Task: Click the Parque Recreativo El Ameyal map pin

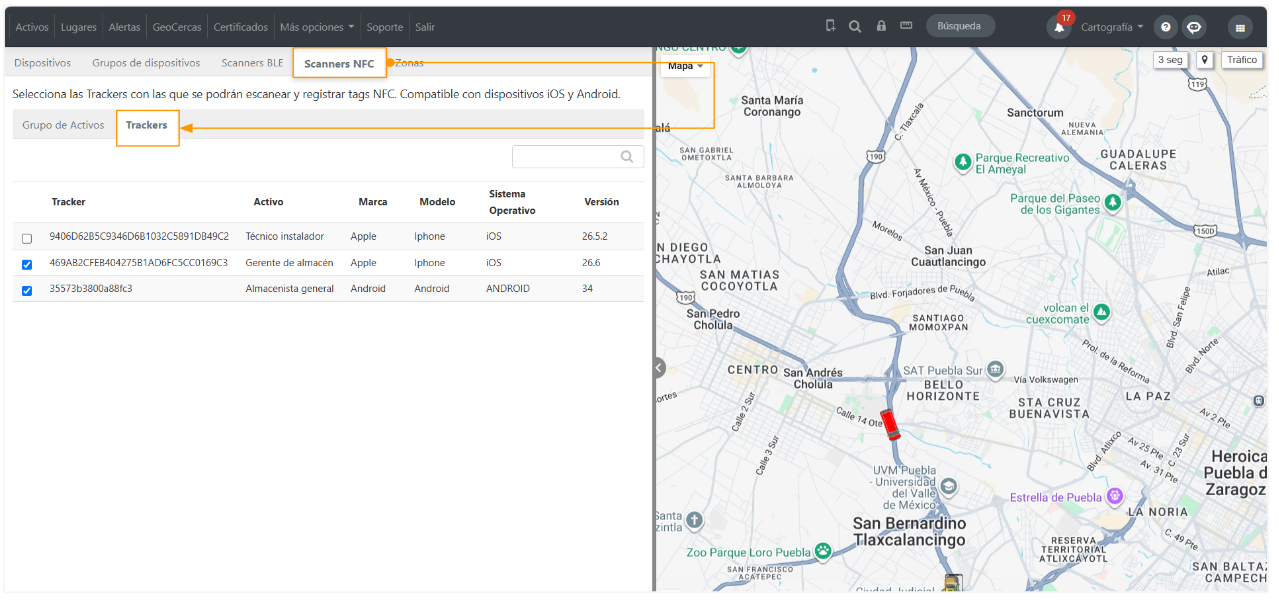Action: pyautogui.click(x=962, y=161)
